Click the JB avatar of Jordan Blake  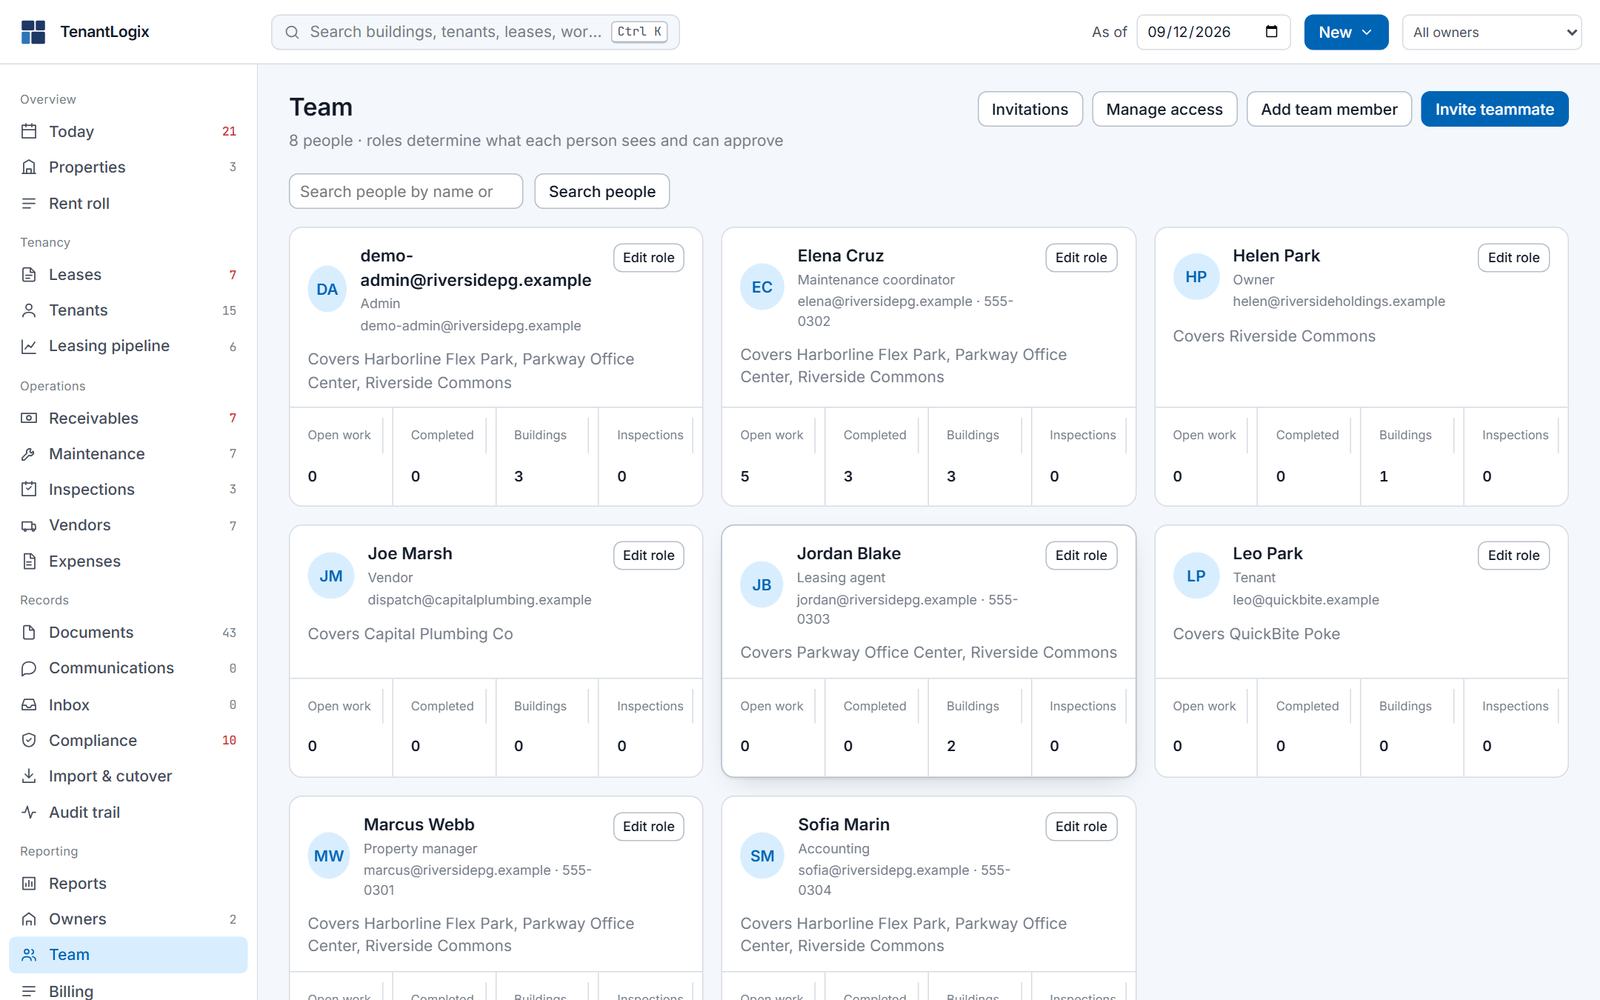(762, 585)
